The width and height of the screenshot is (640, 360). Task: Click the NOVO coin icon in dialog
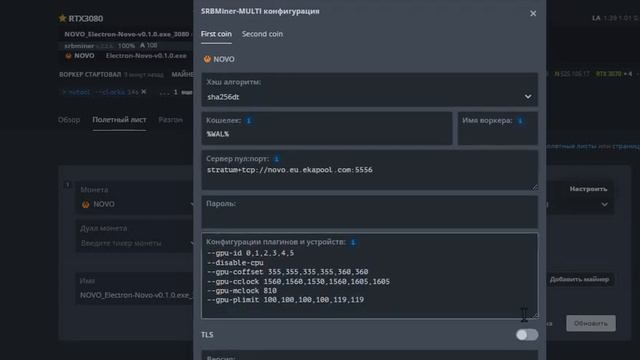click(x=207, y=59)
